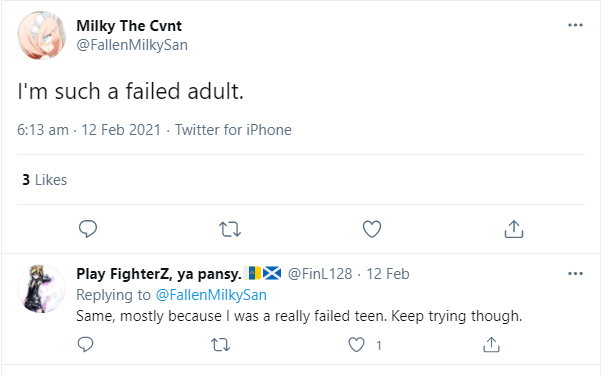The width and height of the screenshot is (606, 376).
Task: Open the reply's 12 Feb date link
Action: pos(388,274)
